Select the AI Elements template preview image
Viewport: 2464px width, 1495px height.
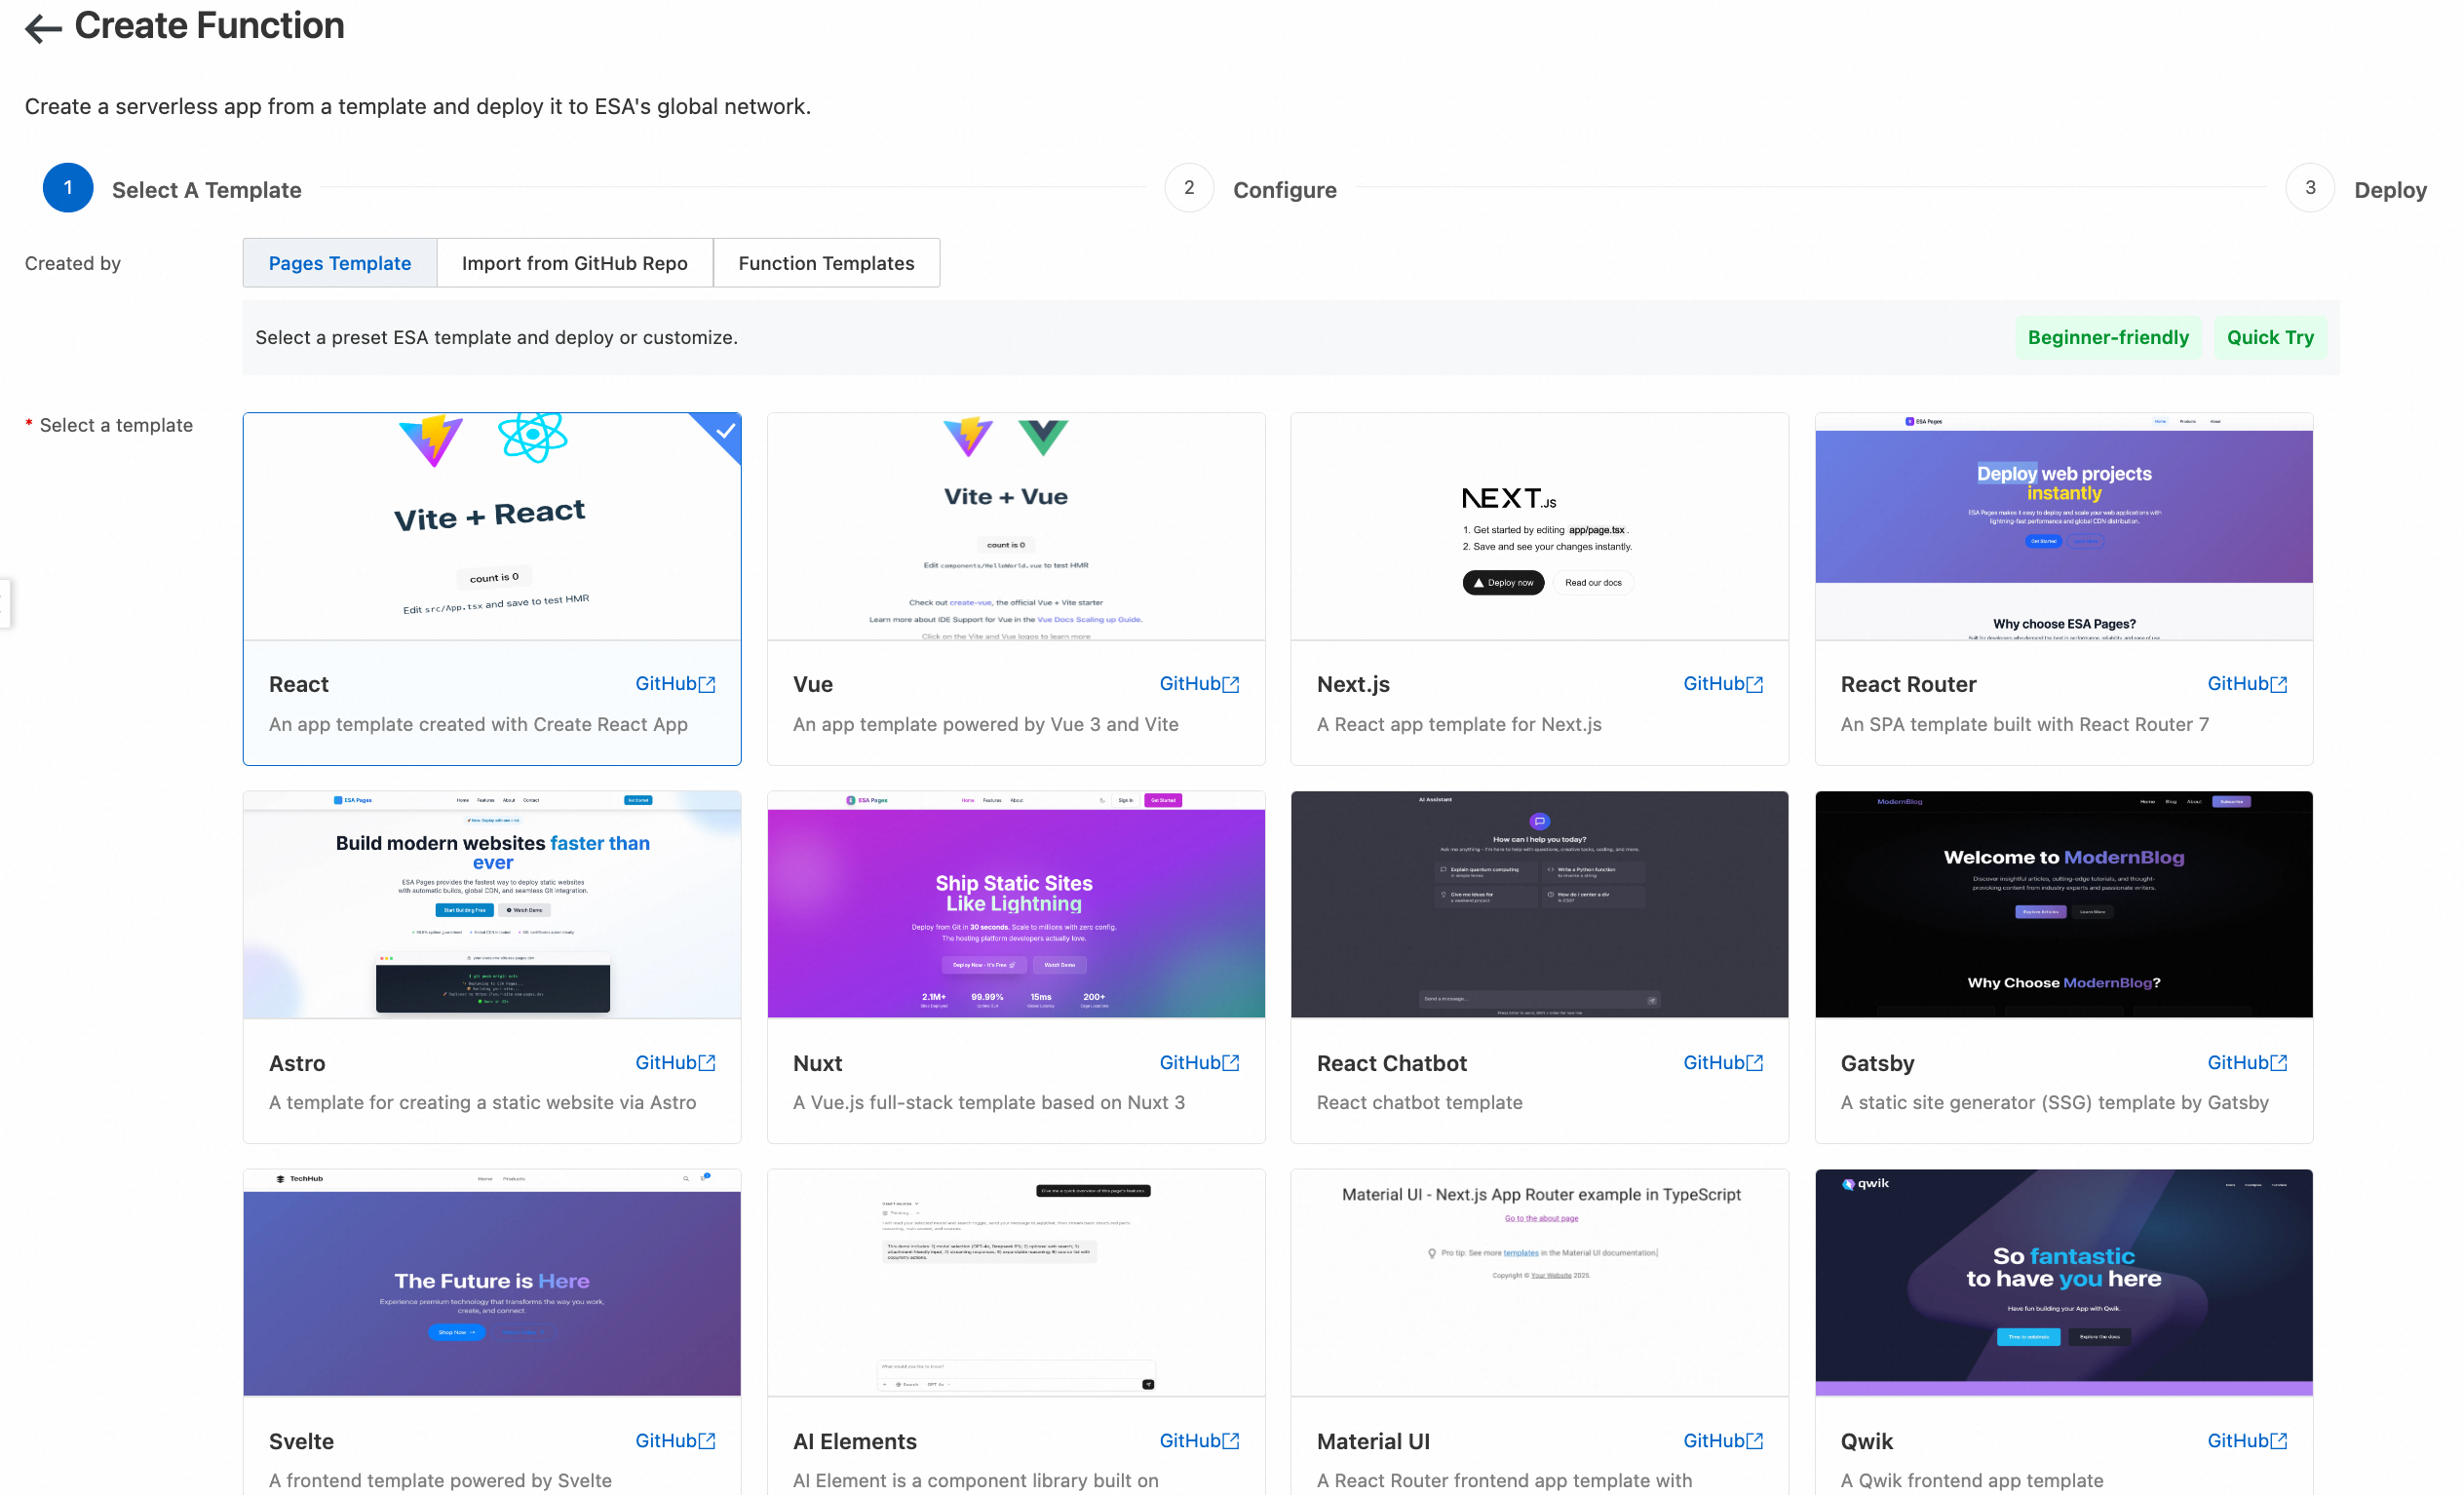1016,1283
